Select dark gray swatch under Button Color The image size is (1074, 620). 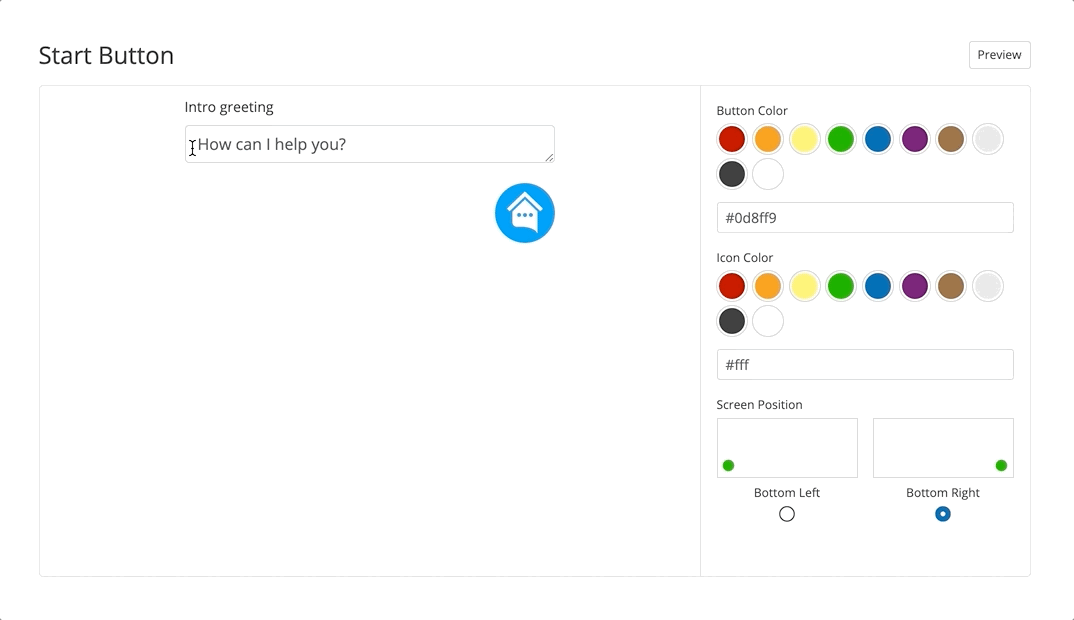pos(732,174)
